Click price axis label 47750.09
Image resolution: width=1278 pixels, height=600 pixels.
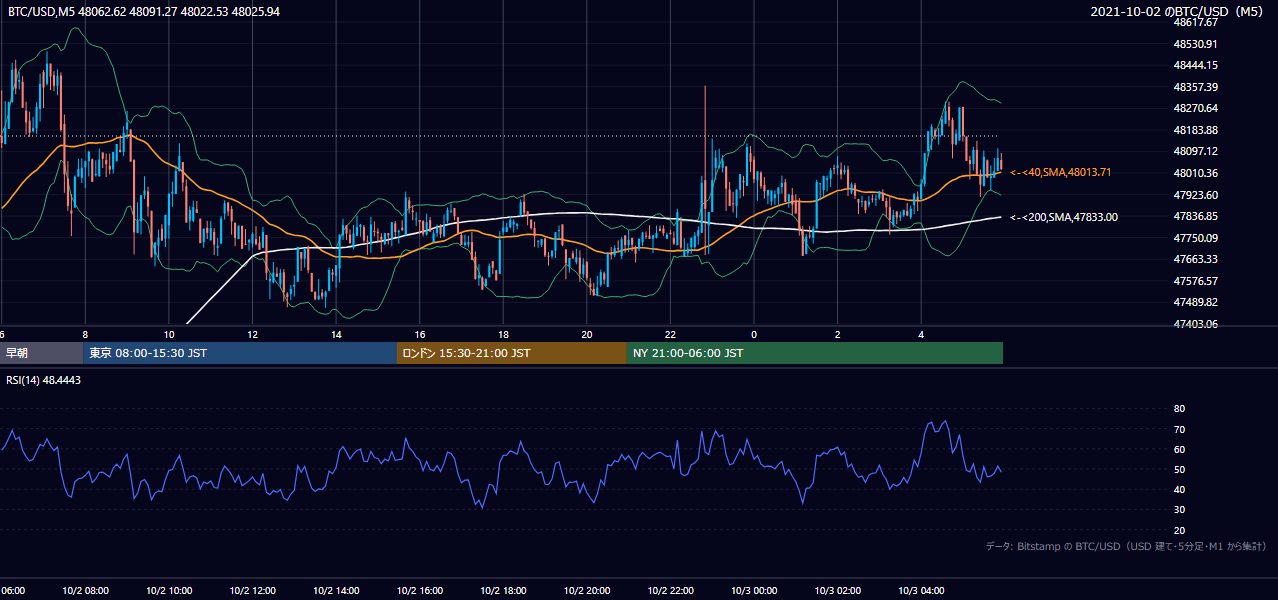point(1195,238)
